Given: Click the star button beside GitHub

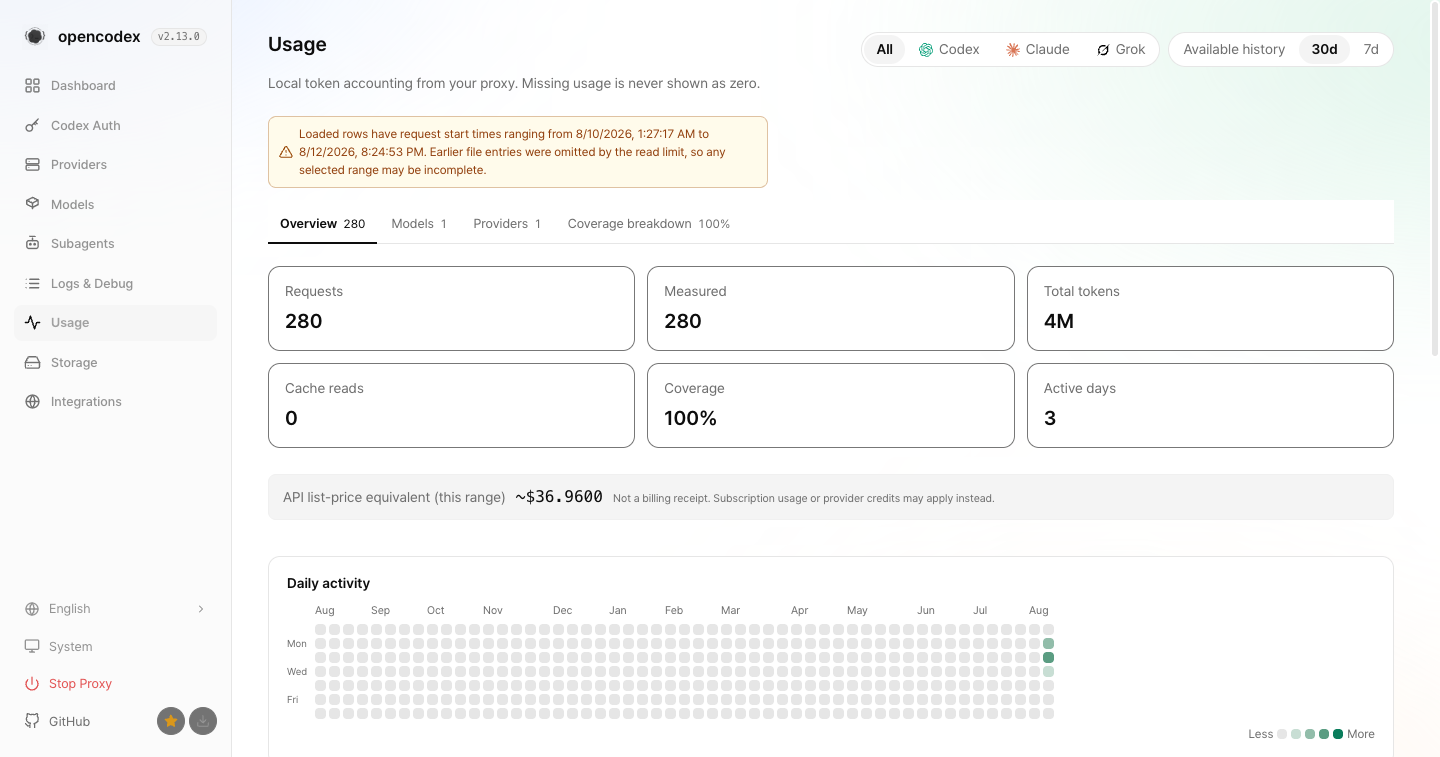Looking at the screenshot, I should [x=171, y=721].
